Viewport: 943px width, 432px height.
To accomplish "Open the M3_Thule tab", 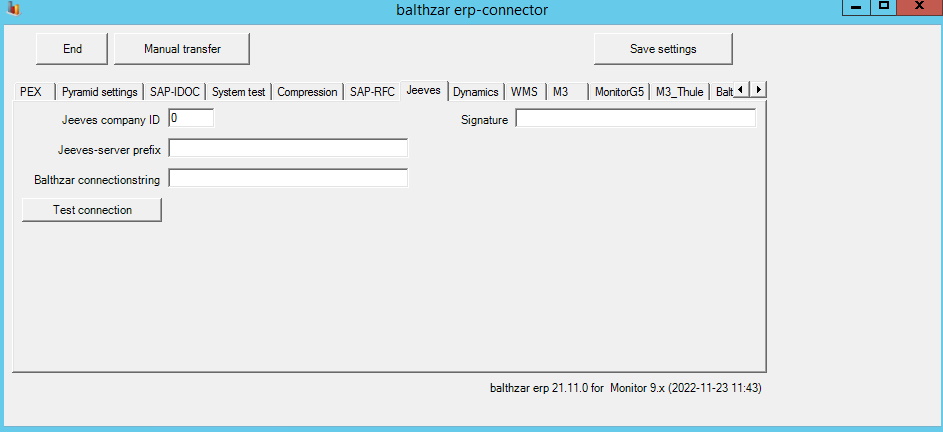I will (680, 92).
